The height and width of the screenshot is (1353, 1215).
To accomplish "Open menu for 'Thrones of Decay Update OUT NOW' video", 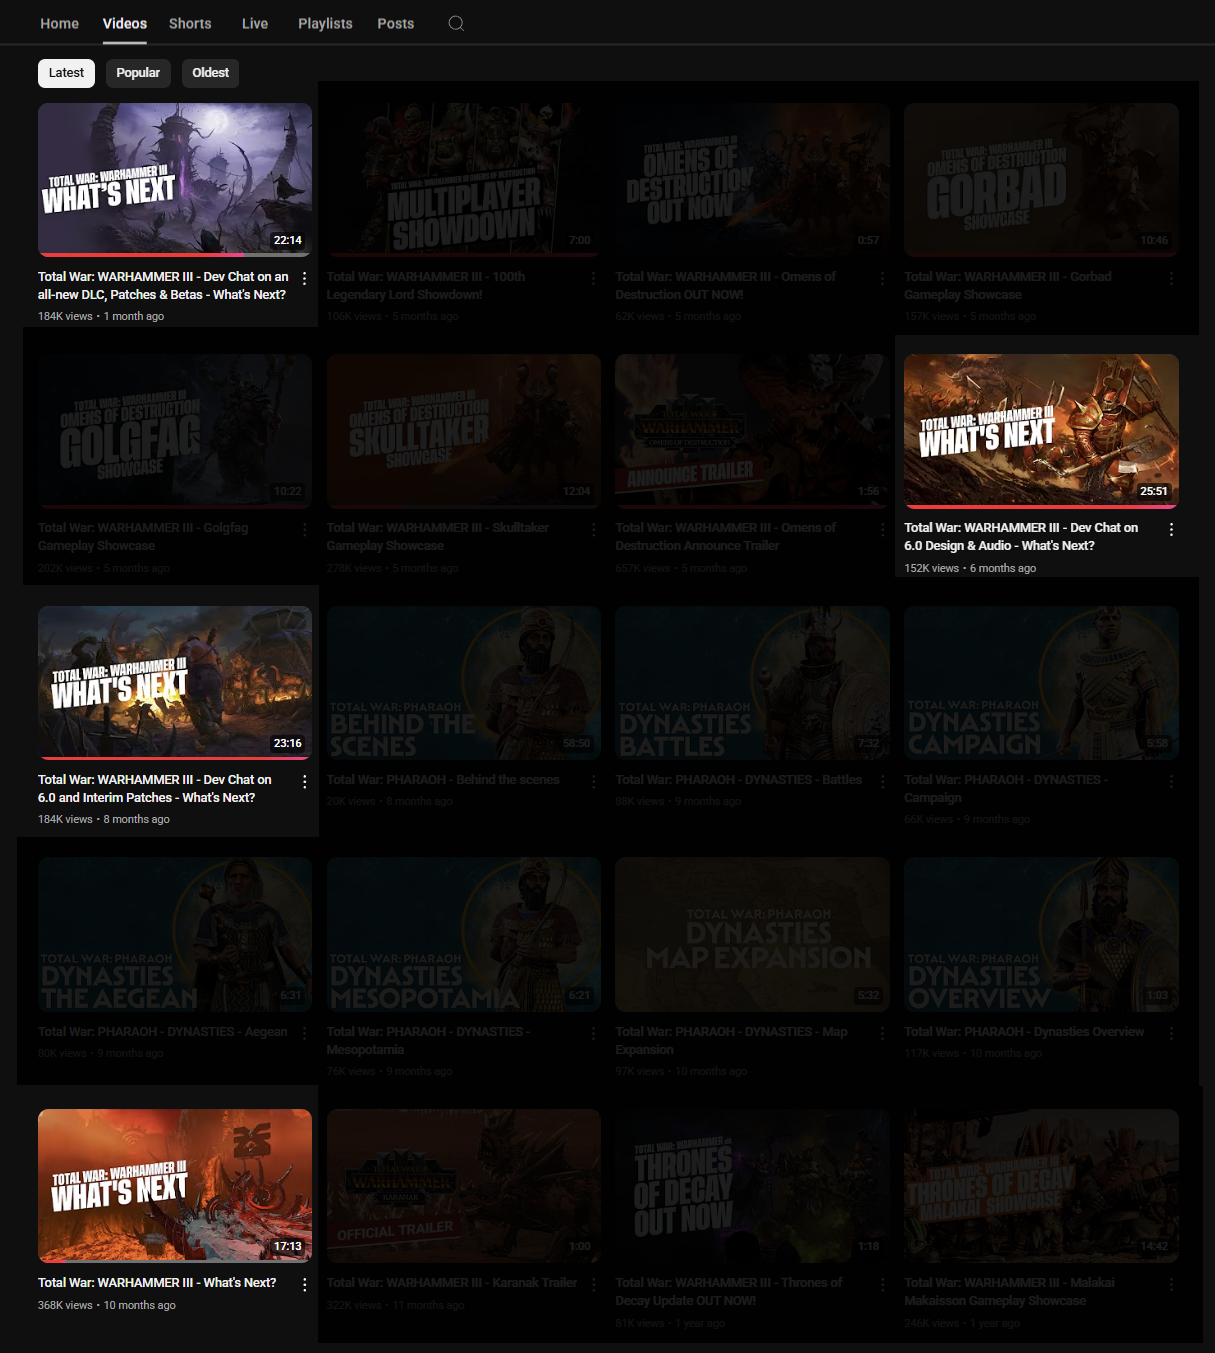I will point(882,1284).
